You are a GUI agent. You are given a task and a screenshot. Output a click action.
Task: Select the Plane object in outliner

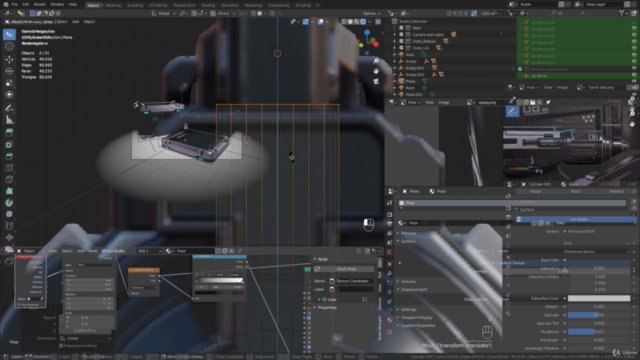point(410,81)
